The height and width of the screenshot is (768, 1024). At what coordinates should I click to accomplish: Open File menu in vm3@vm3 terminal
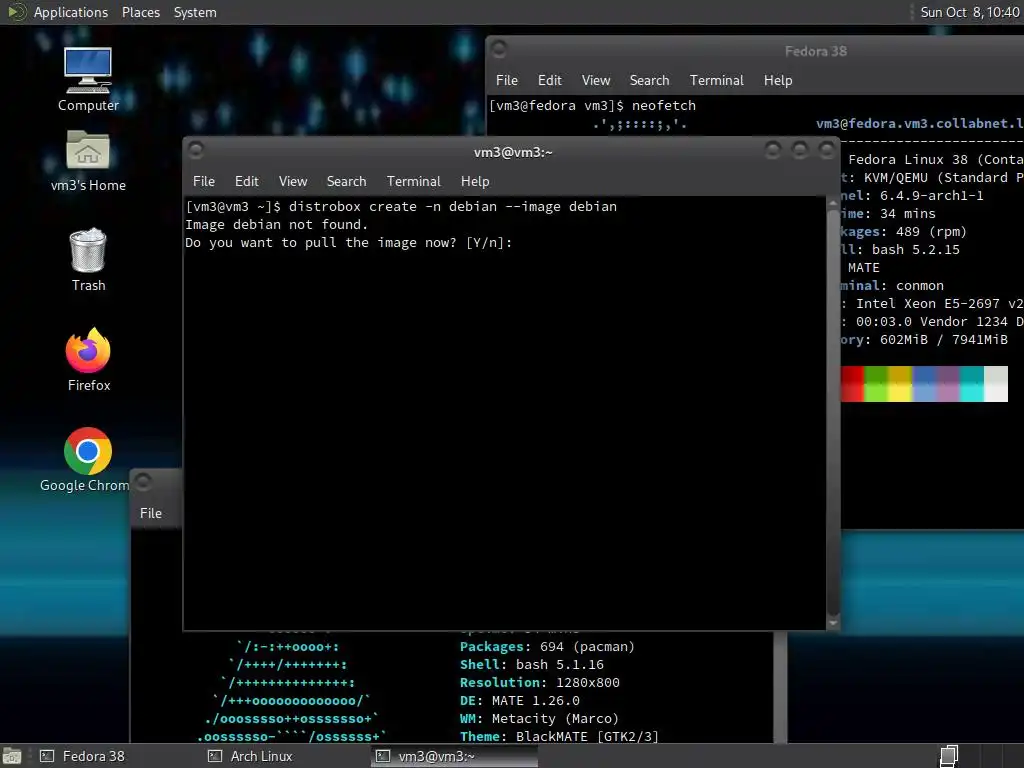coord(204,181)
